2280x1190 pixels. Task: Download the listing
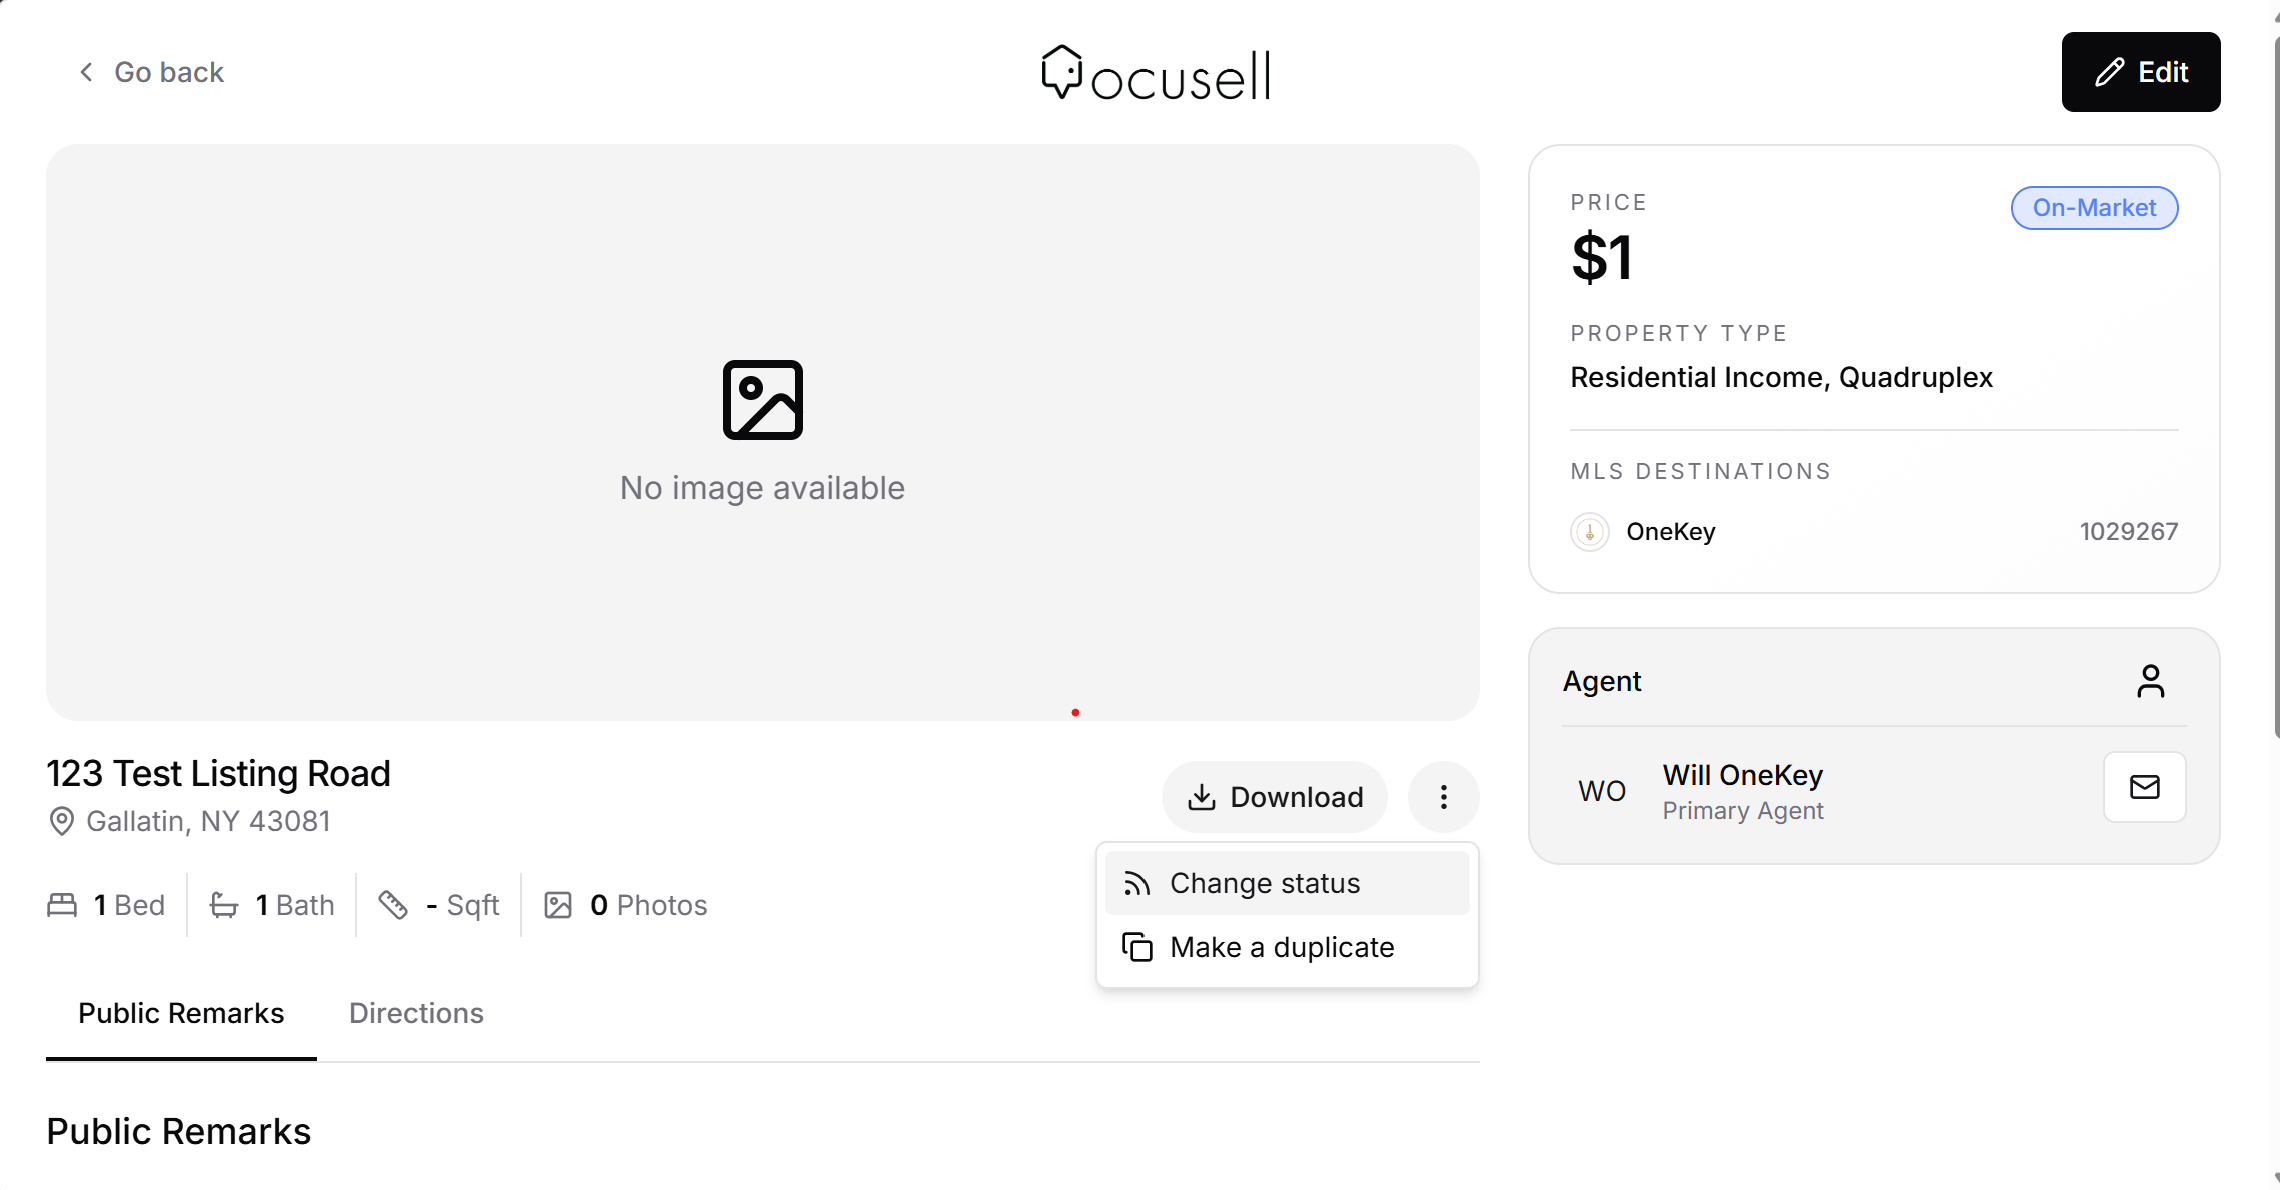coord(1274,797)
